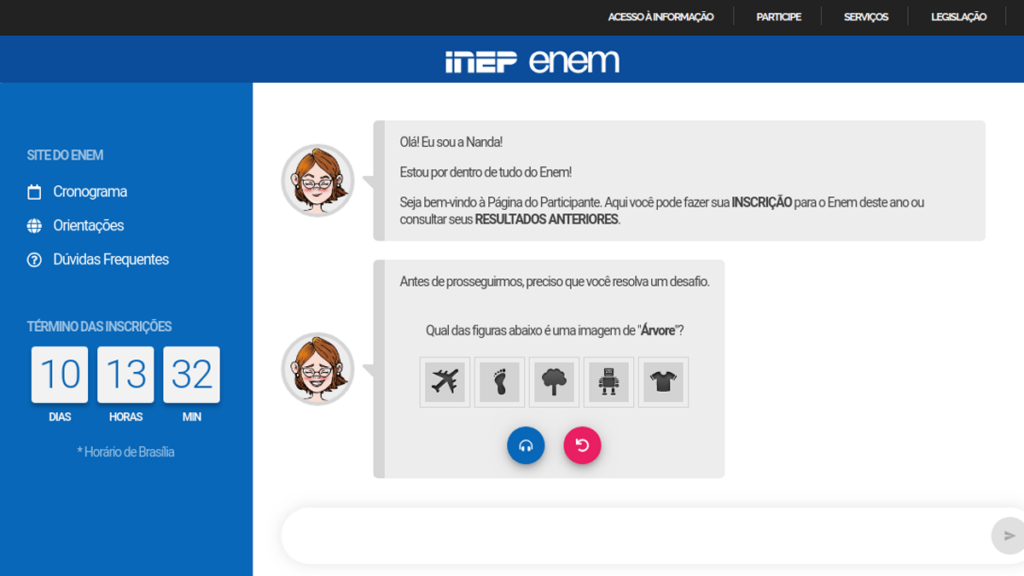This screenshot has width=1024, height=576.
Task: Click the question asking for the 'Árvore' image
Action: (554, 331)
